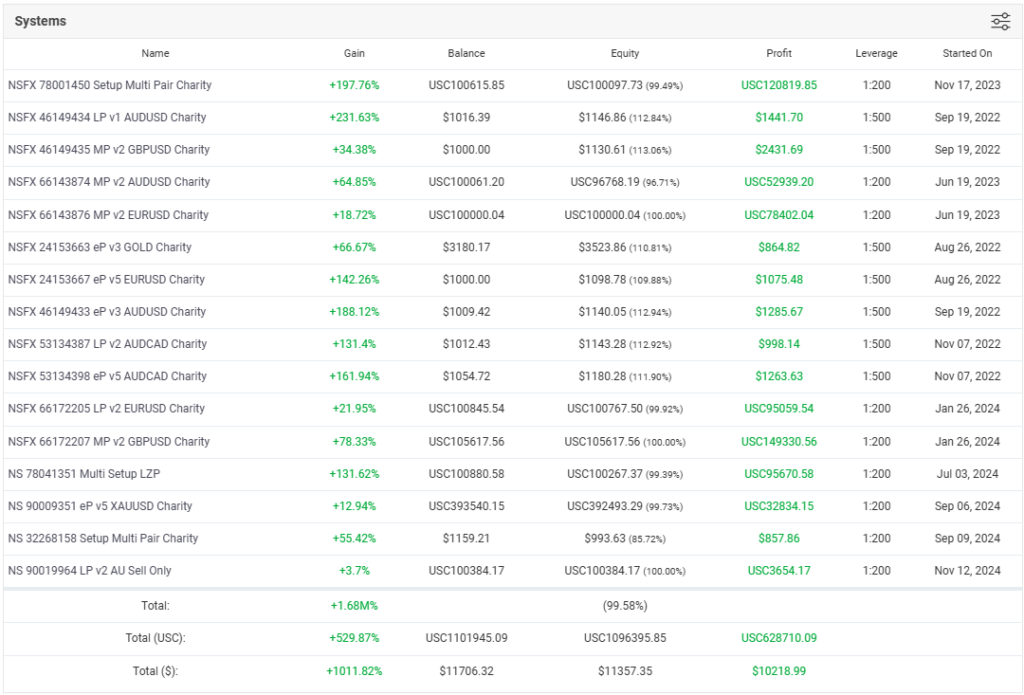Sort table by Balance column header
The width and height of the screenshot is (1024, 695).
[x=466, y=54]
